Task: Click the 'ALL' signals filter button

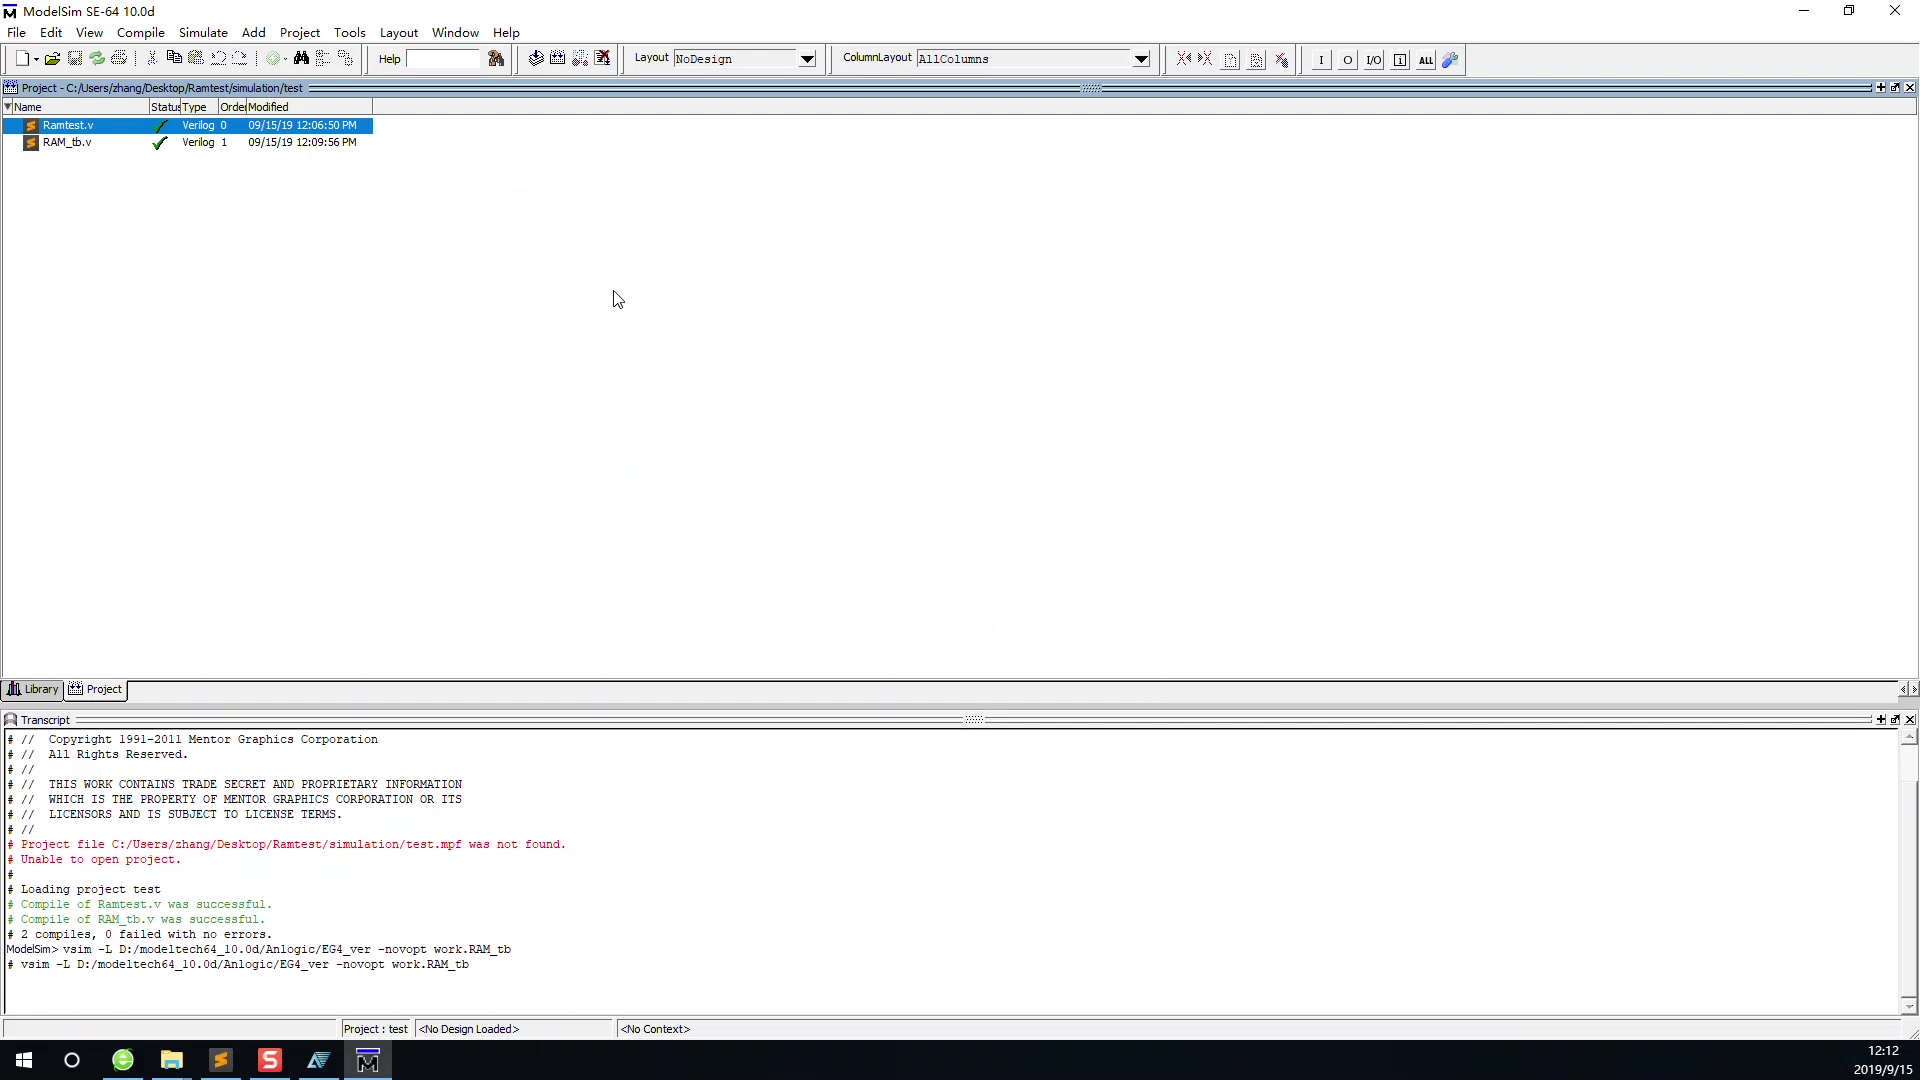Action: pos(1426,60)
